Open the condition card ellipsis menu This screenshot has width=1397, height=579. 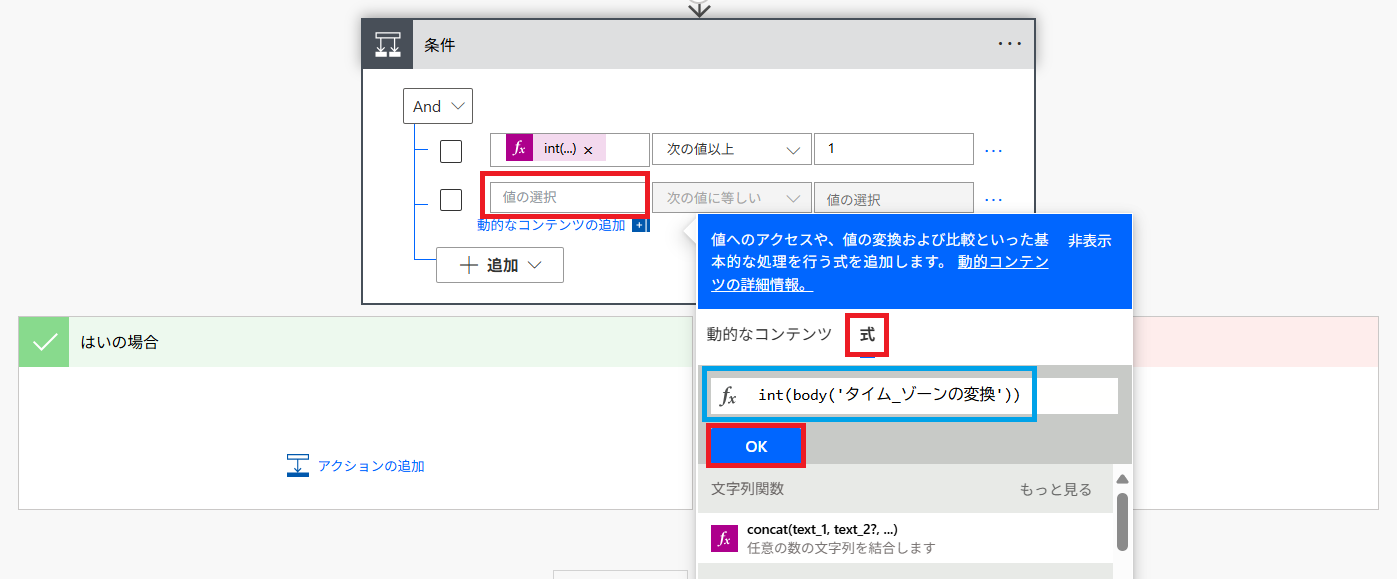click(1009, 44)
